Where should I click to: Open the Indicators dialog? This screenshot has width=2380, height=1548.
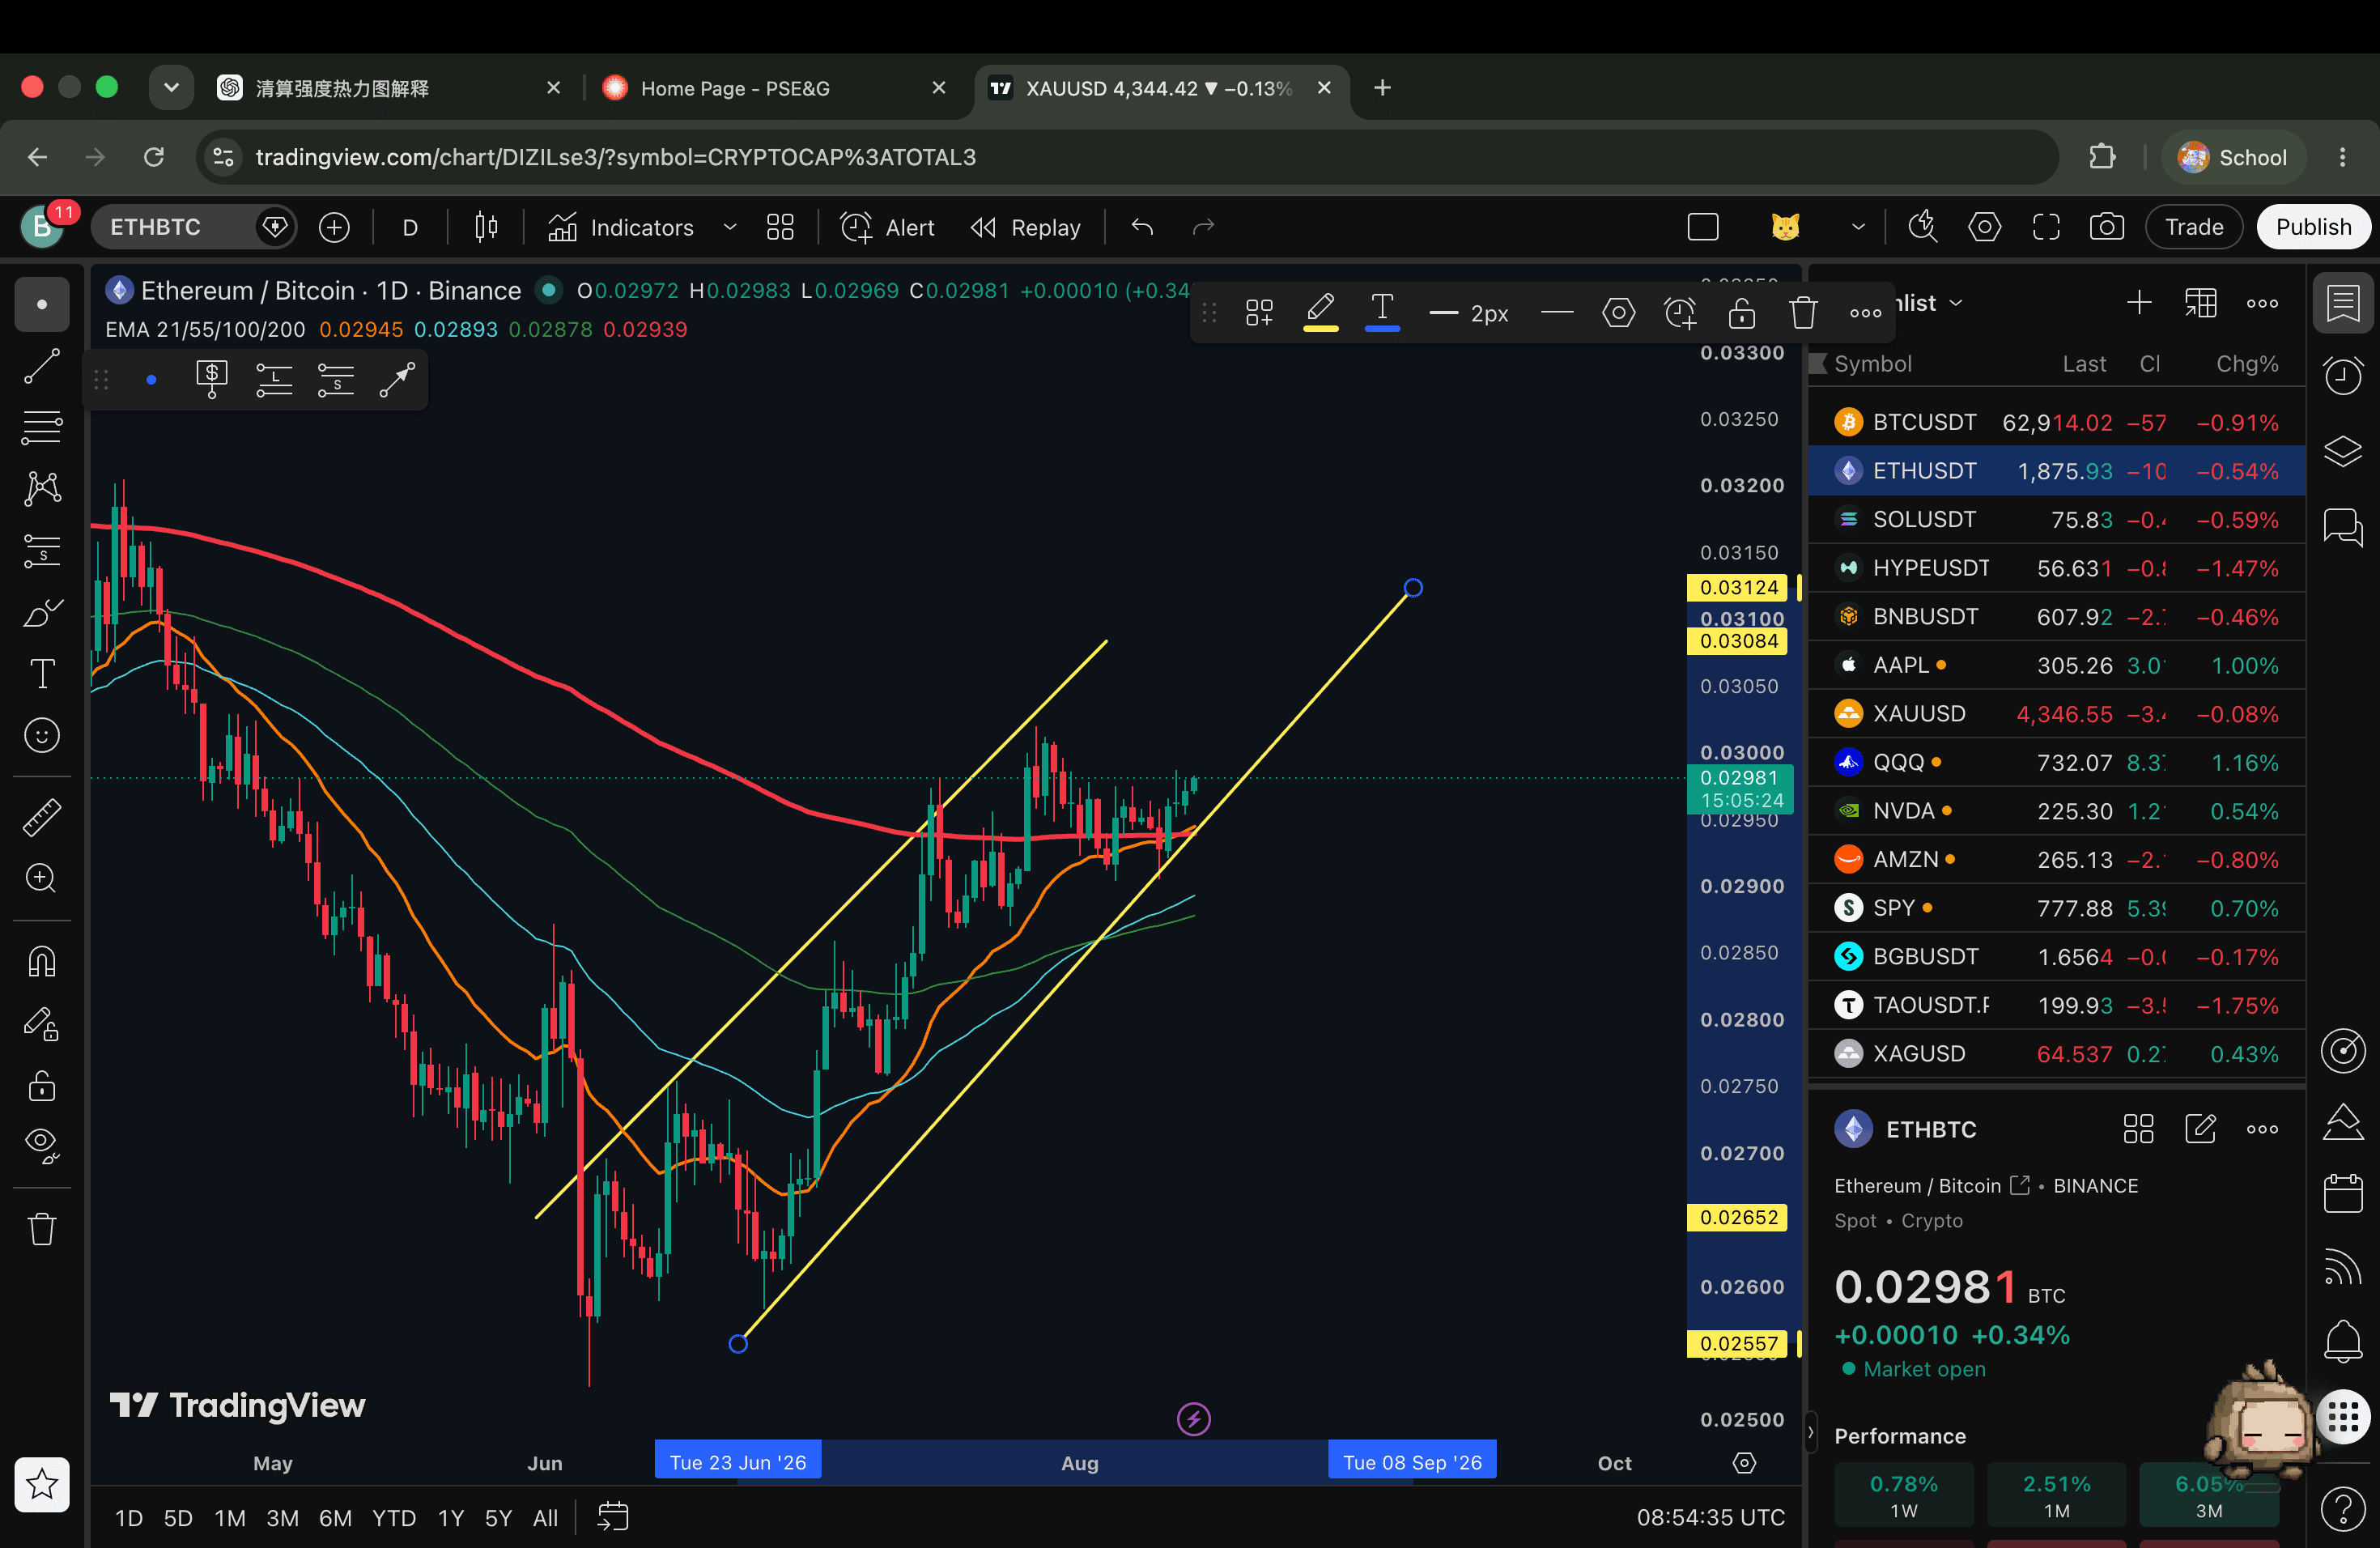(620, 227)
